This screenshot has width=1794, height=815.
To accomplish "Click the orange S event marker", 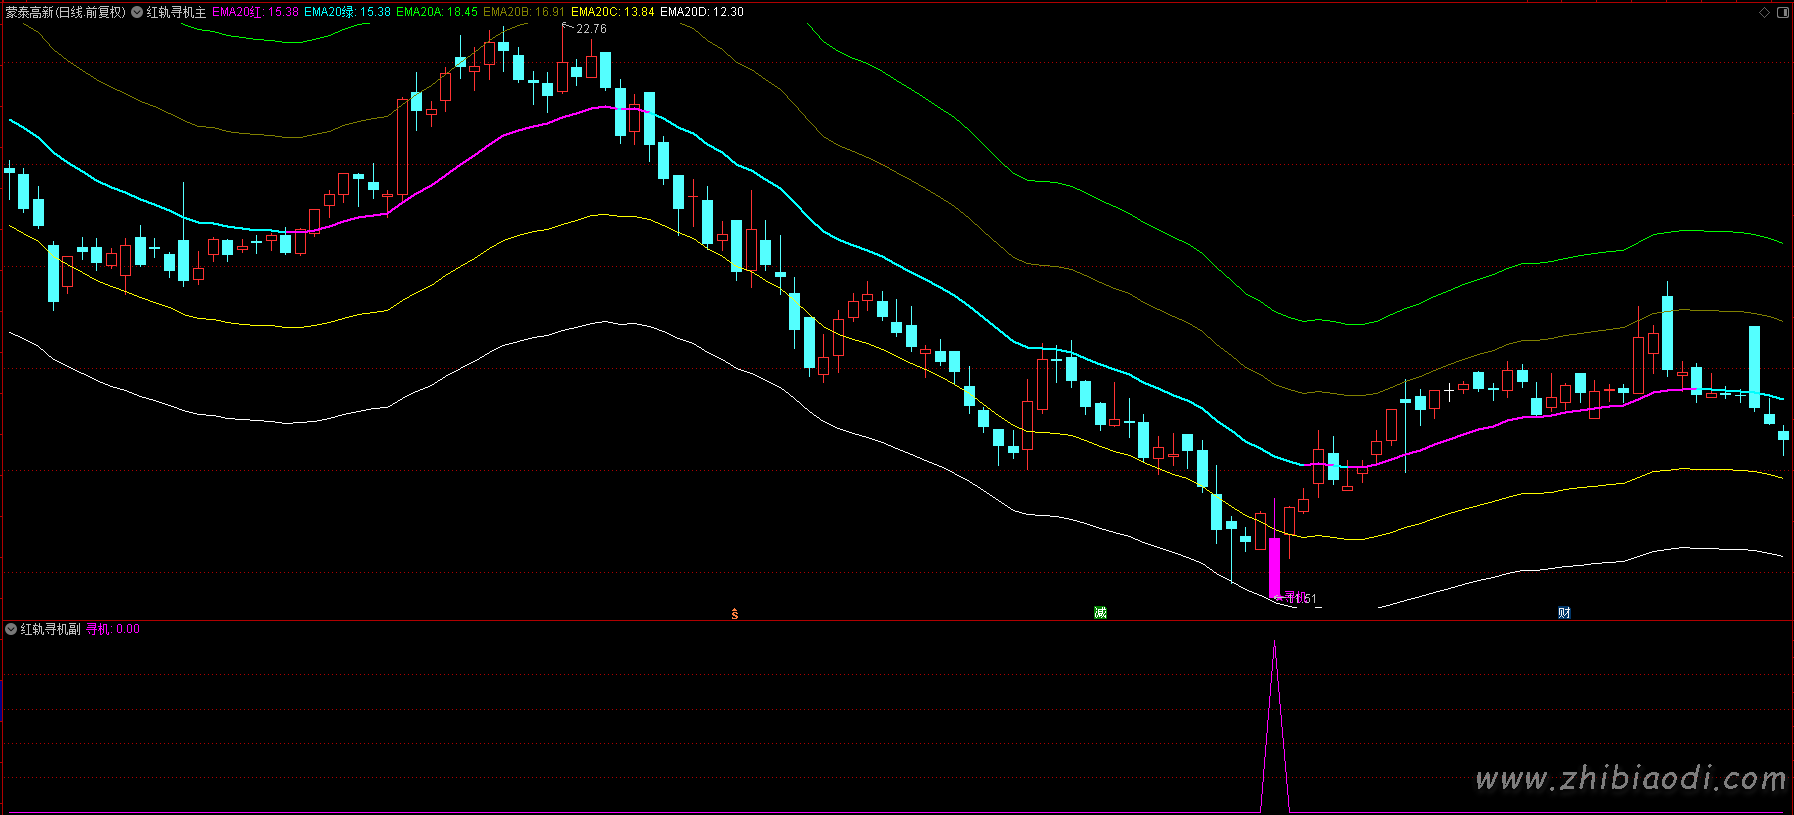I will pyautogui.click(x=735, y=614).
